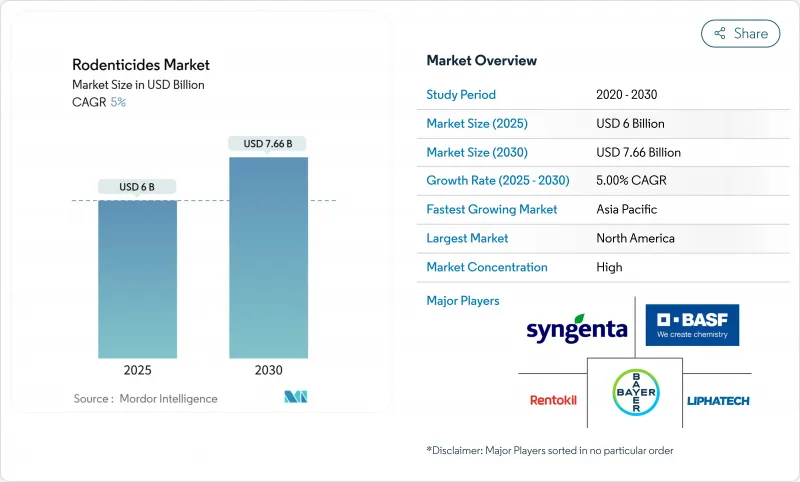800x482 pixels.
Task: Click the Source Mordor Intelligence text
Action: (x=145, y=399)
